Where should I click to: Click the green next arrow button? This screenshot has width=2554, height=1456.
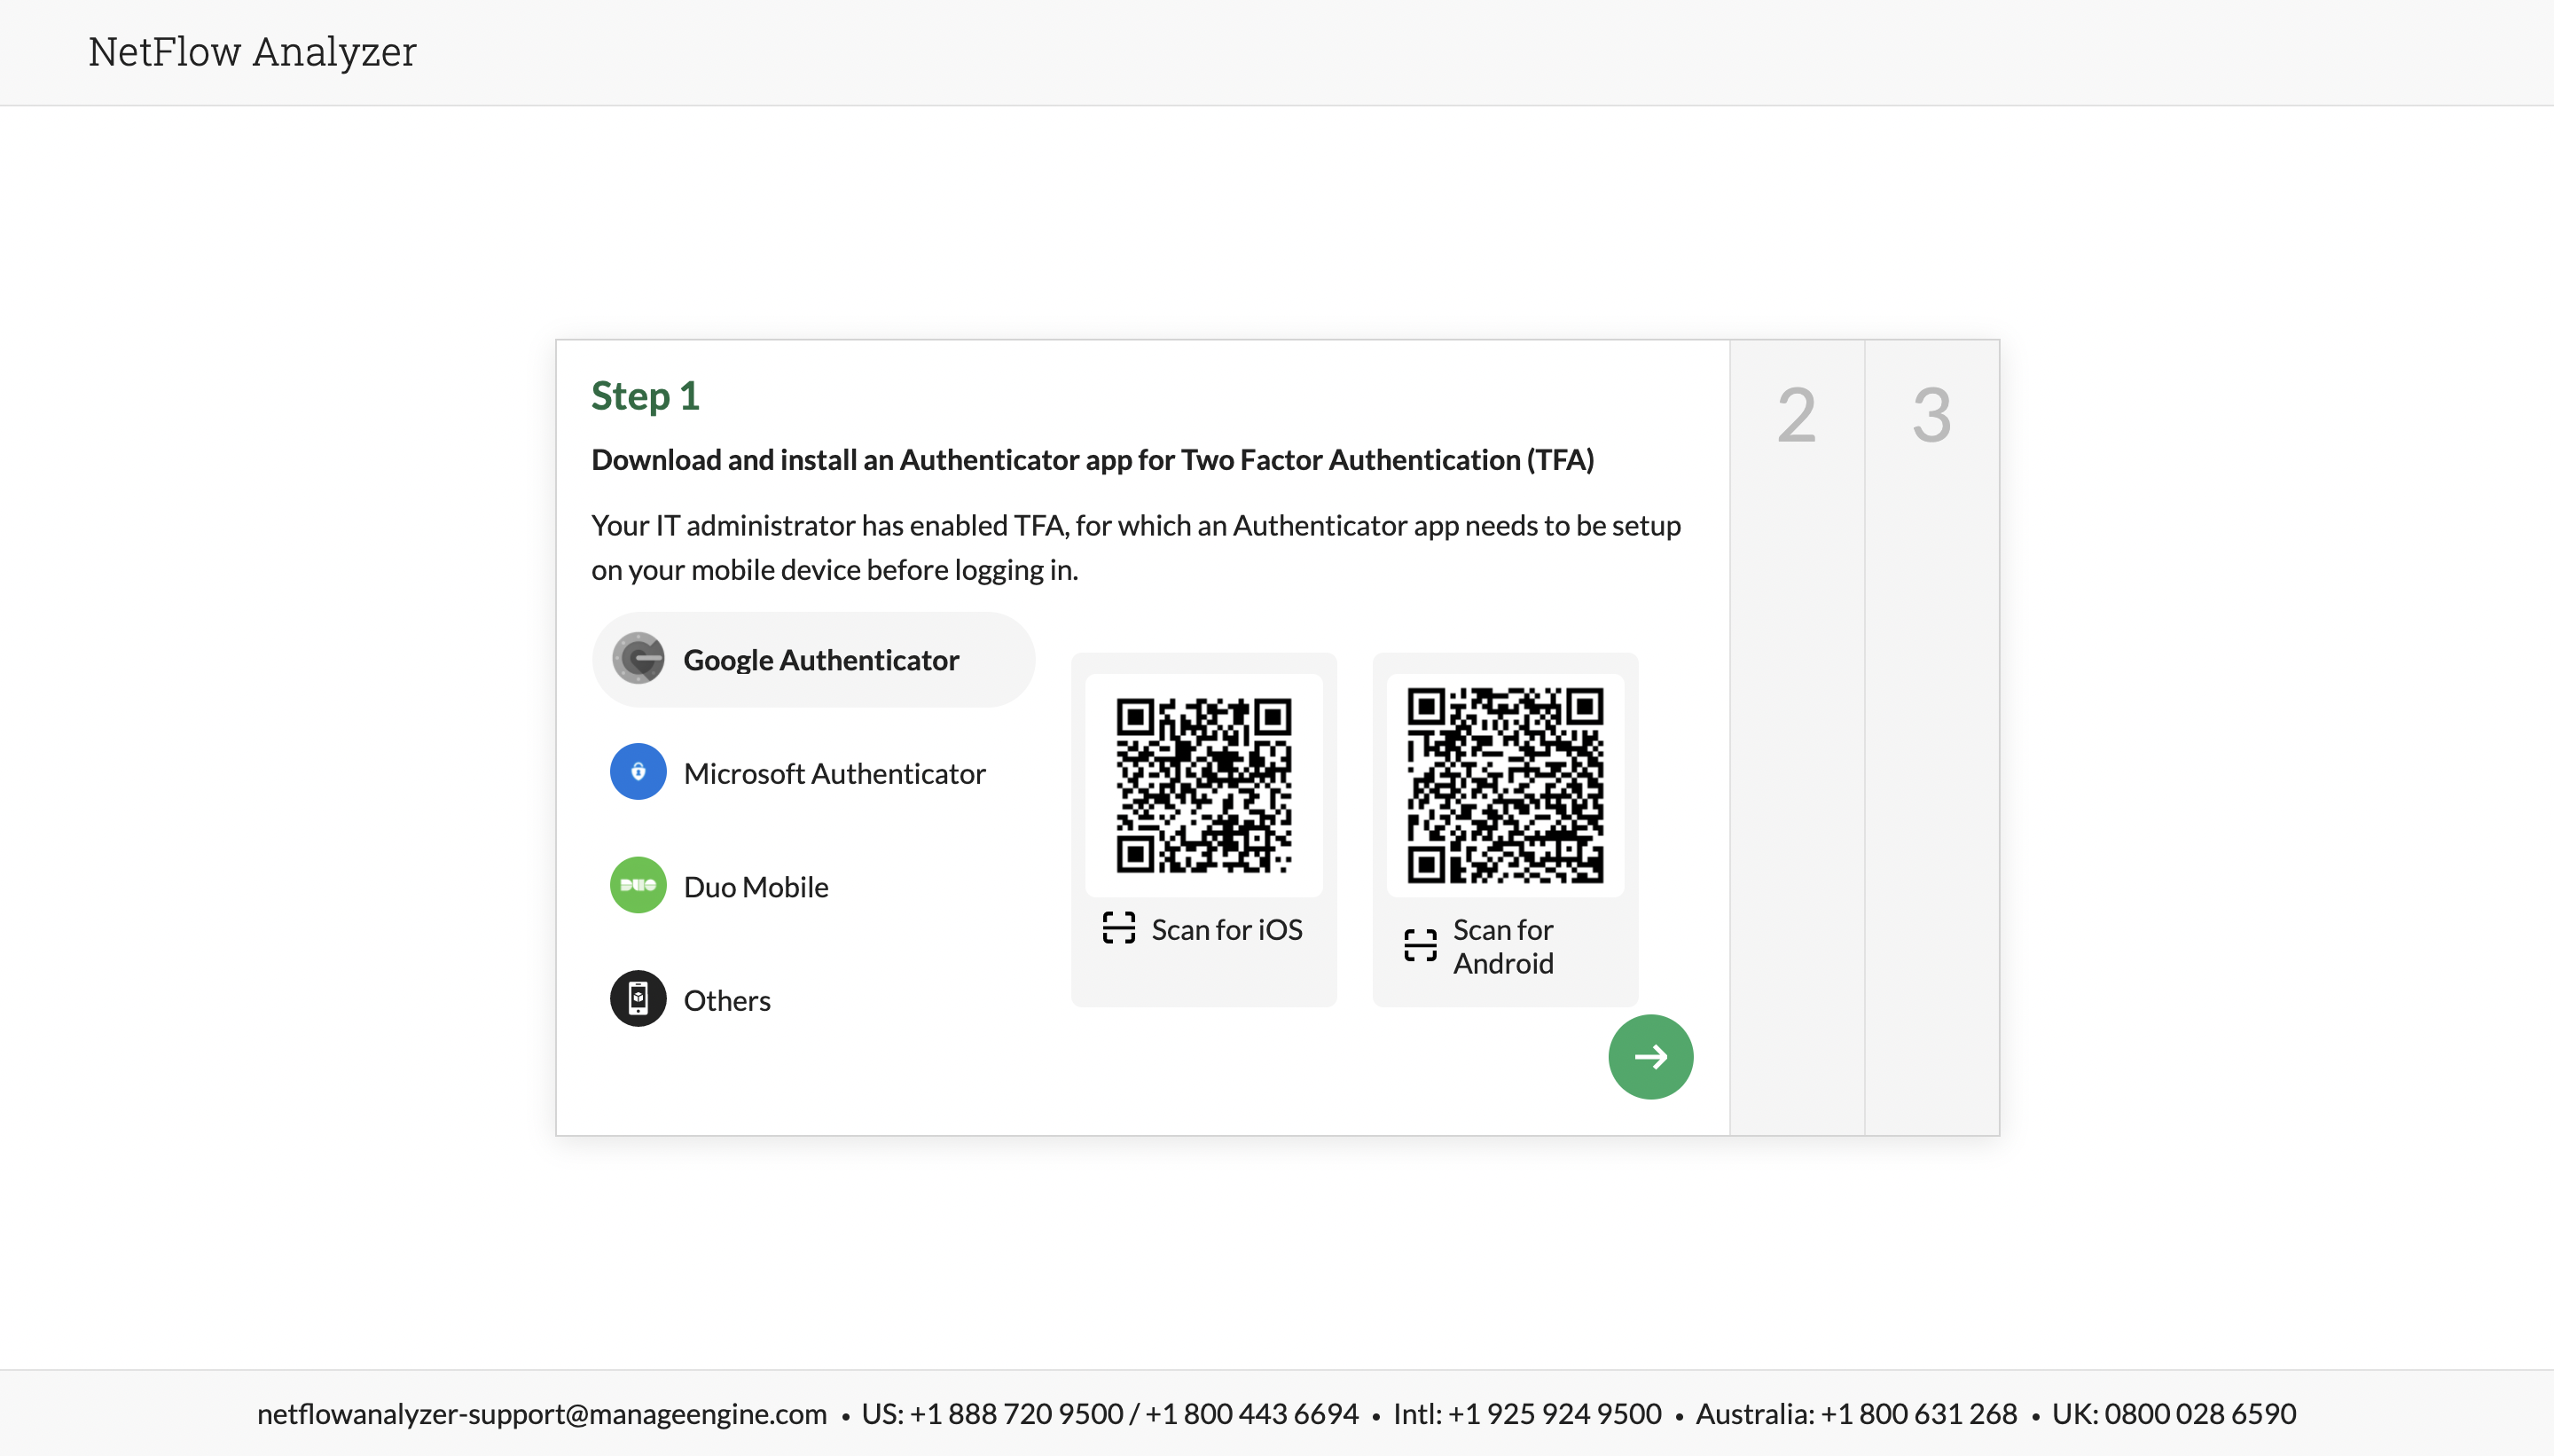tap(1650, 1057)
